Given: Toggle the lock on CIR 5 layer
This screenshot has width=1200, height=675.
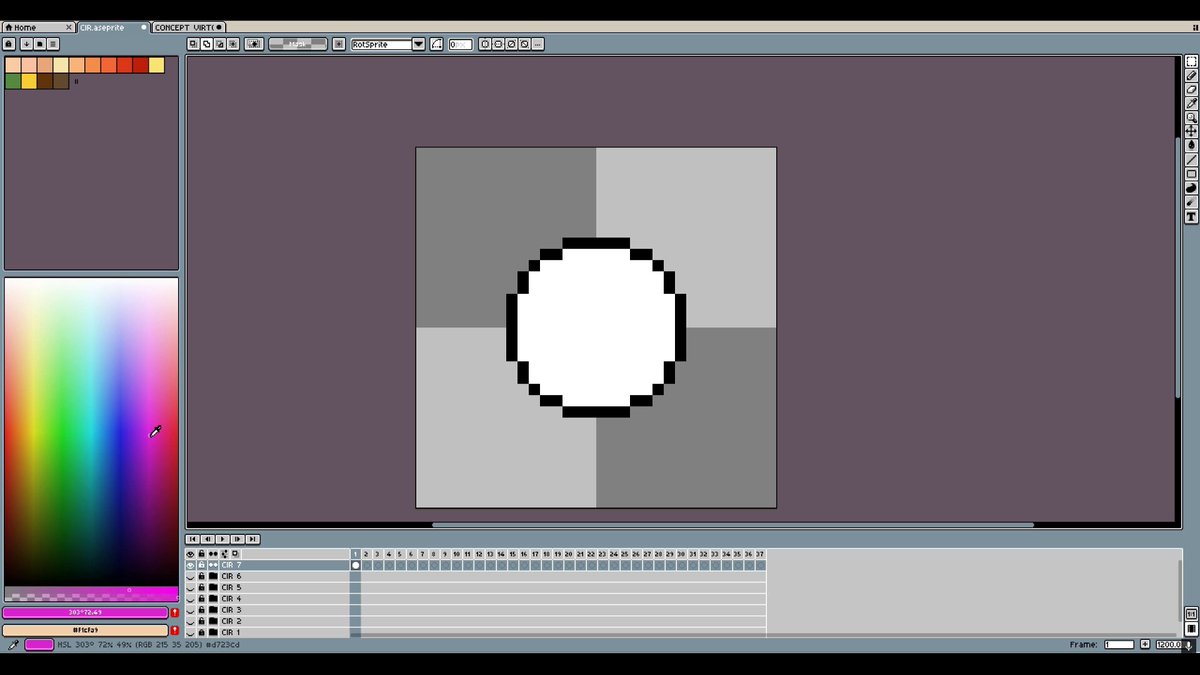Looking at the screenshot, I should 201,588.
